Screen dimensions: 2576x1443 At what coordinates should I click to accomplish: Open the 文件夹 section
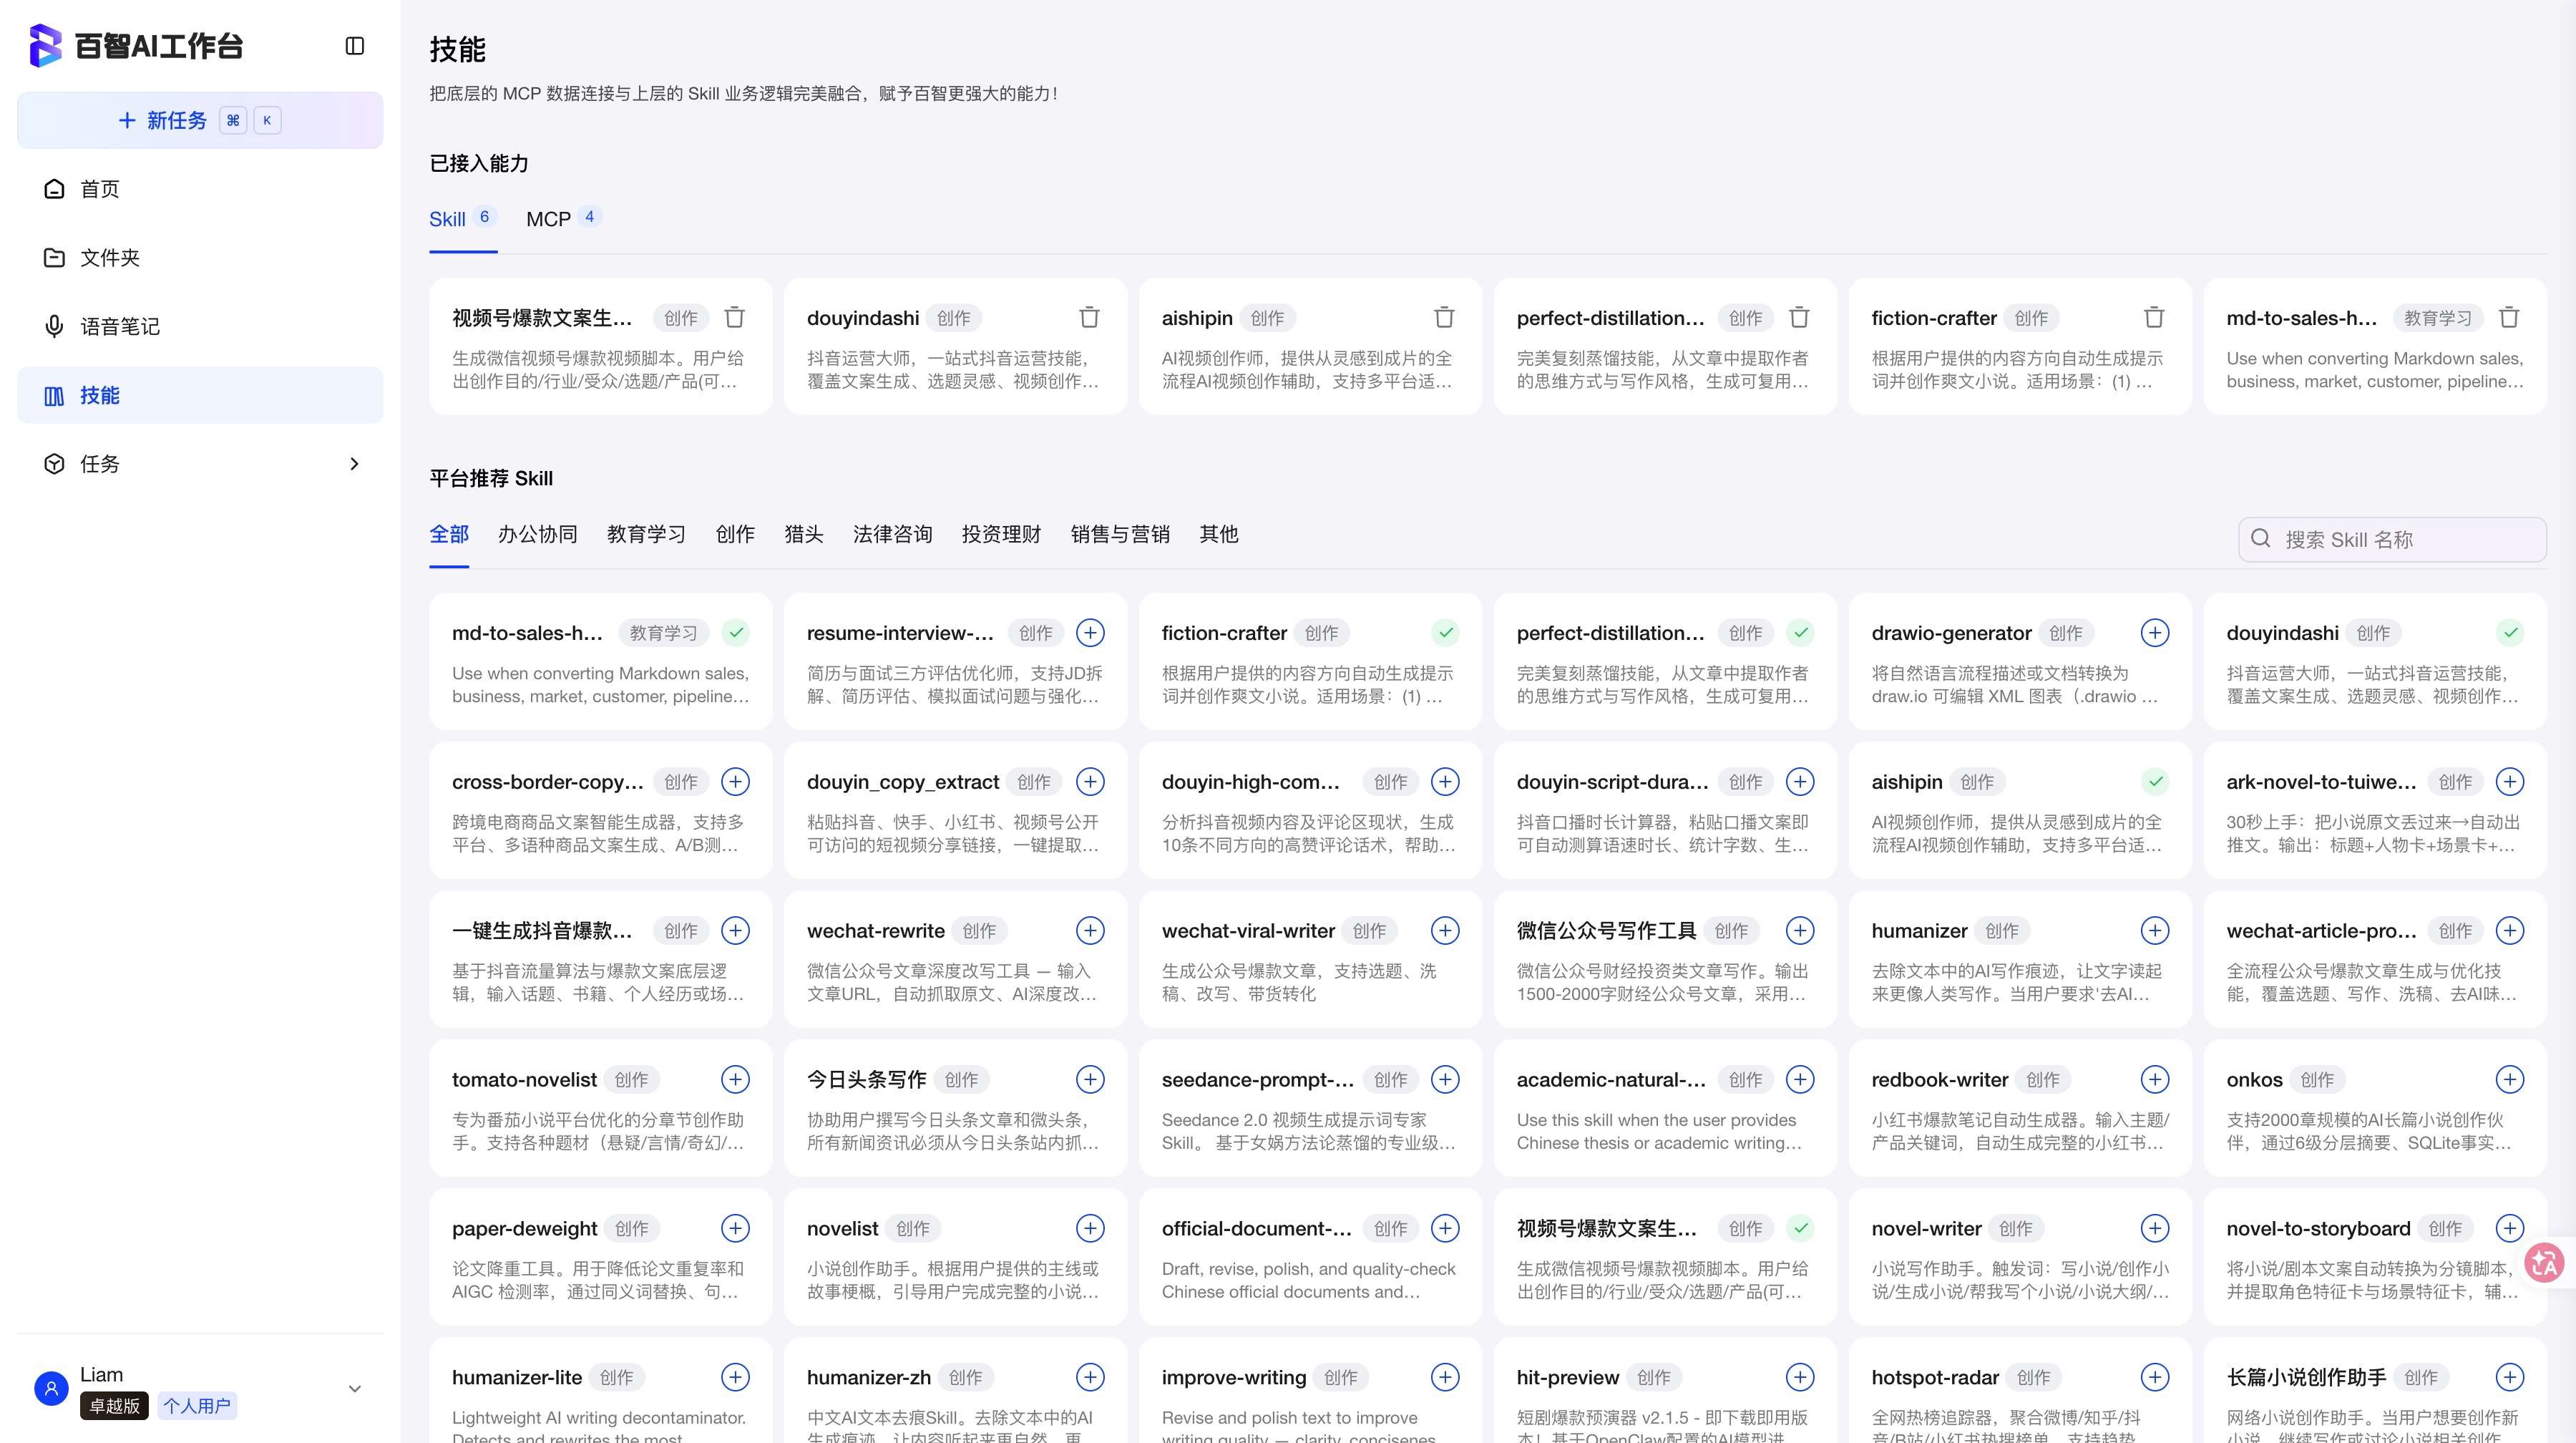point(200,258)
